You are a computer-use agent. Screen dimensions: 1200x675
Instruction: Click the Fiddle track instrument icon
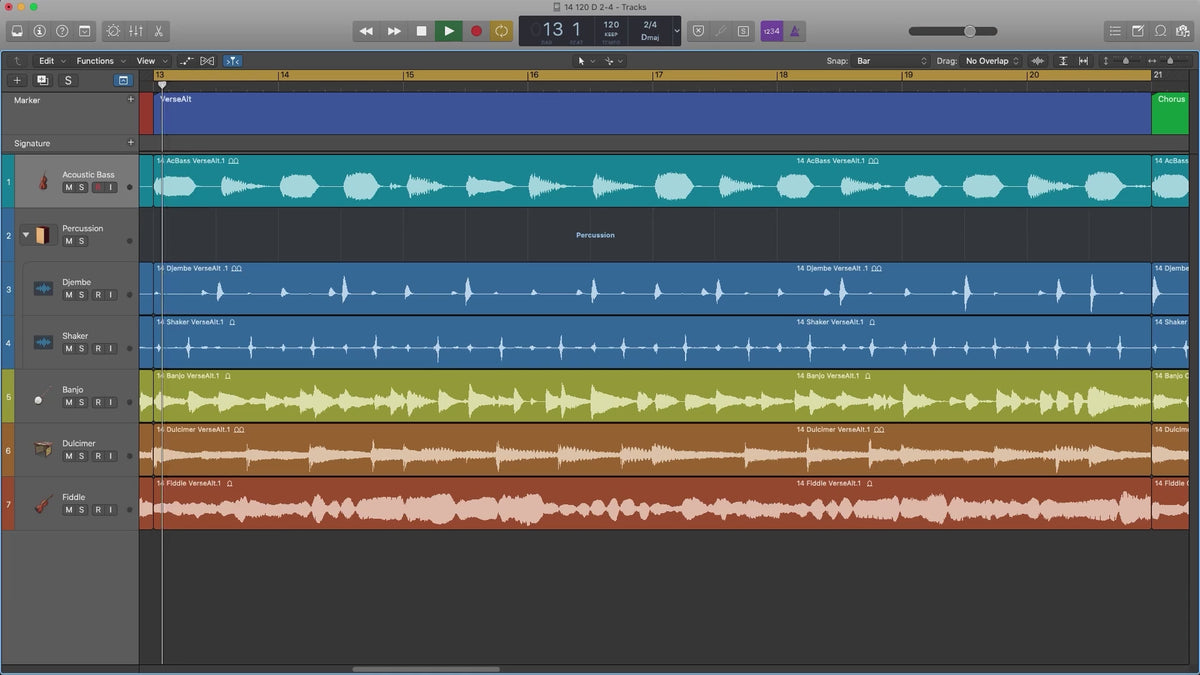[x=43, y=503]
